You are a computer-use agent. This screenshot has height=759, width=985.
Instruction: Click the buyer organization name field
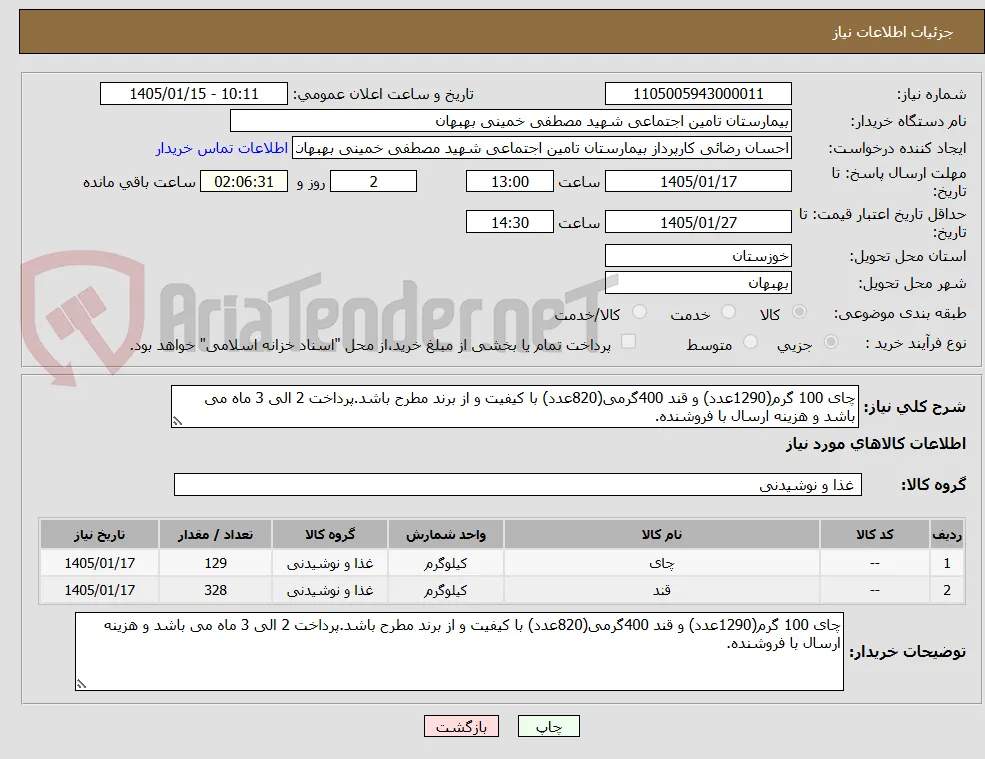coord(511,121)
